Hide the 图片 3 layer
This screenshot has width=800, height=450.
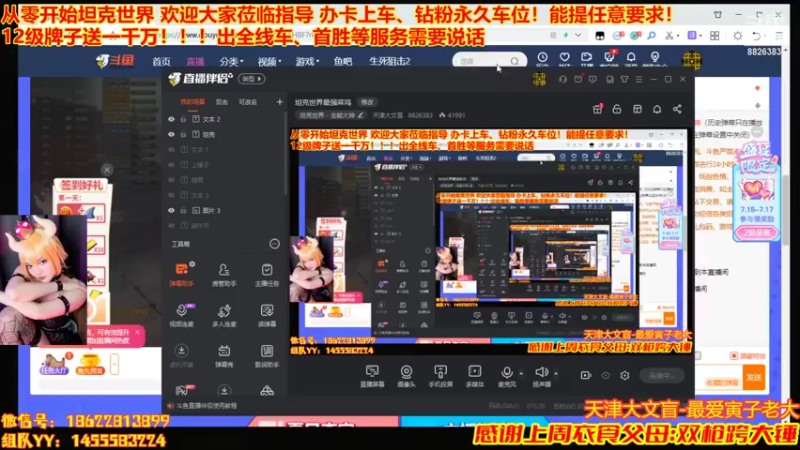171,210
